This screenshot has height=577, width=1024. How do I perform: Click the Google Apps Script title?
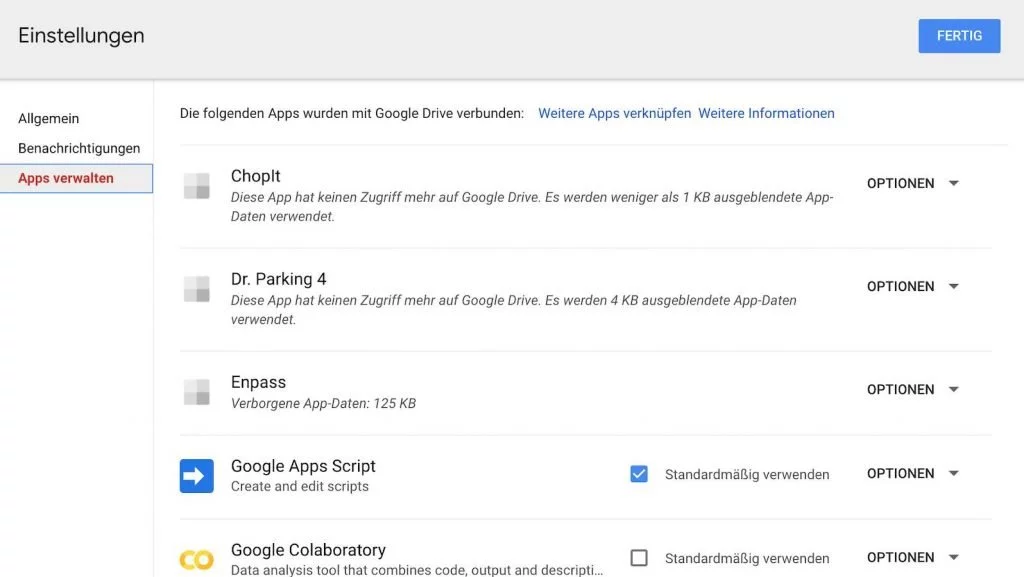coord(303,466)
